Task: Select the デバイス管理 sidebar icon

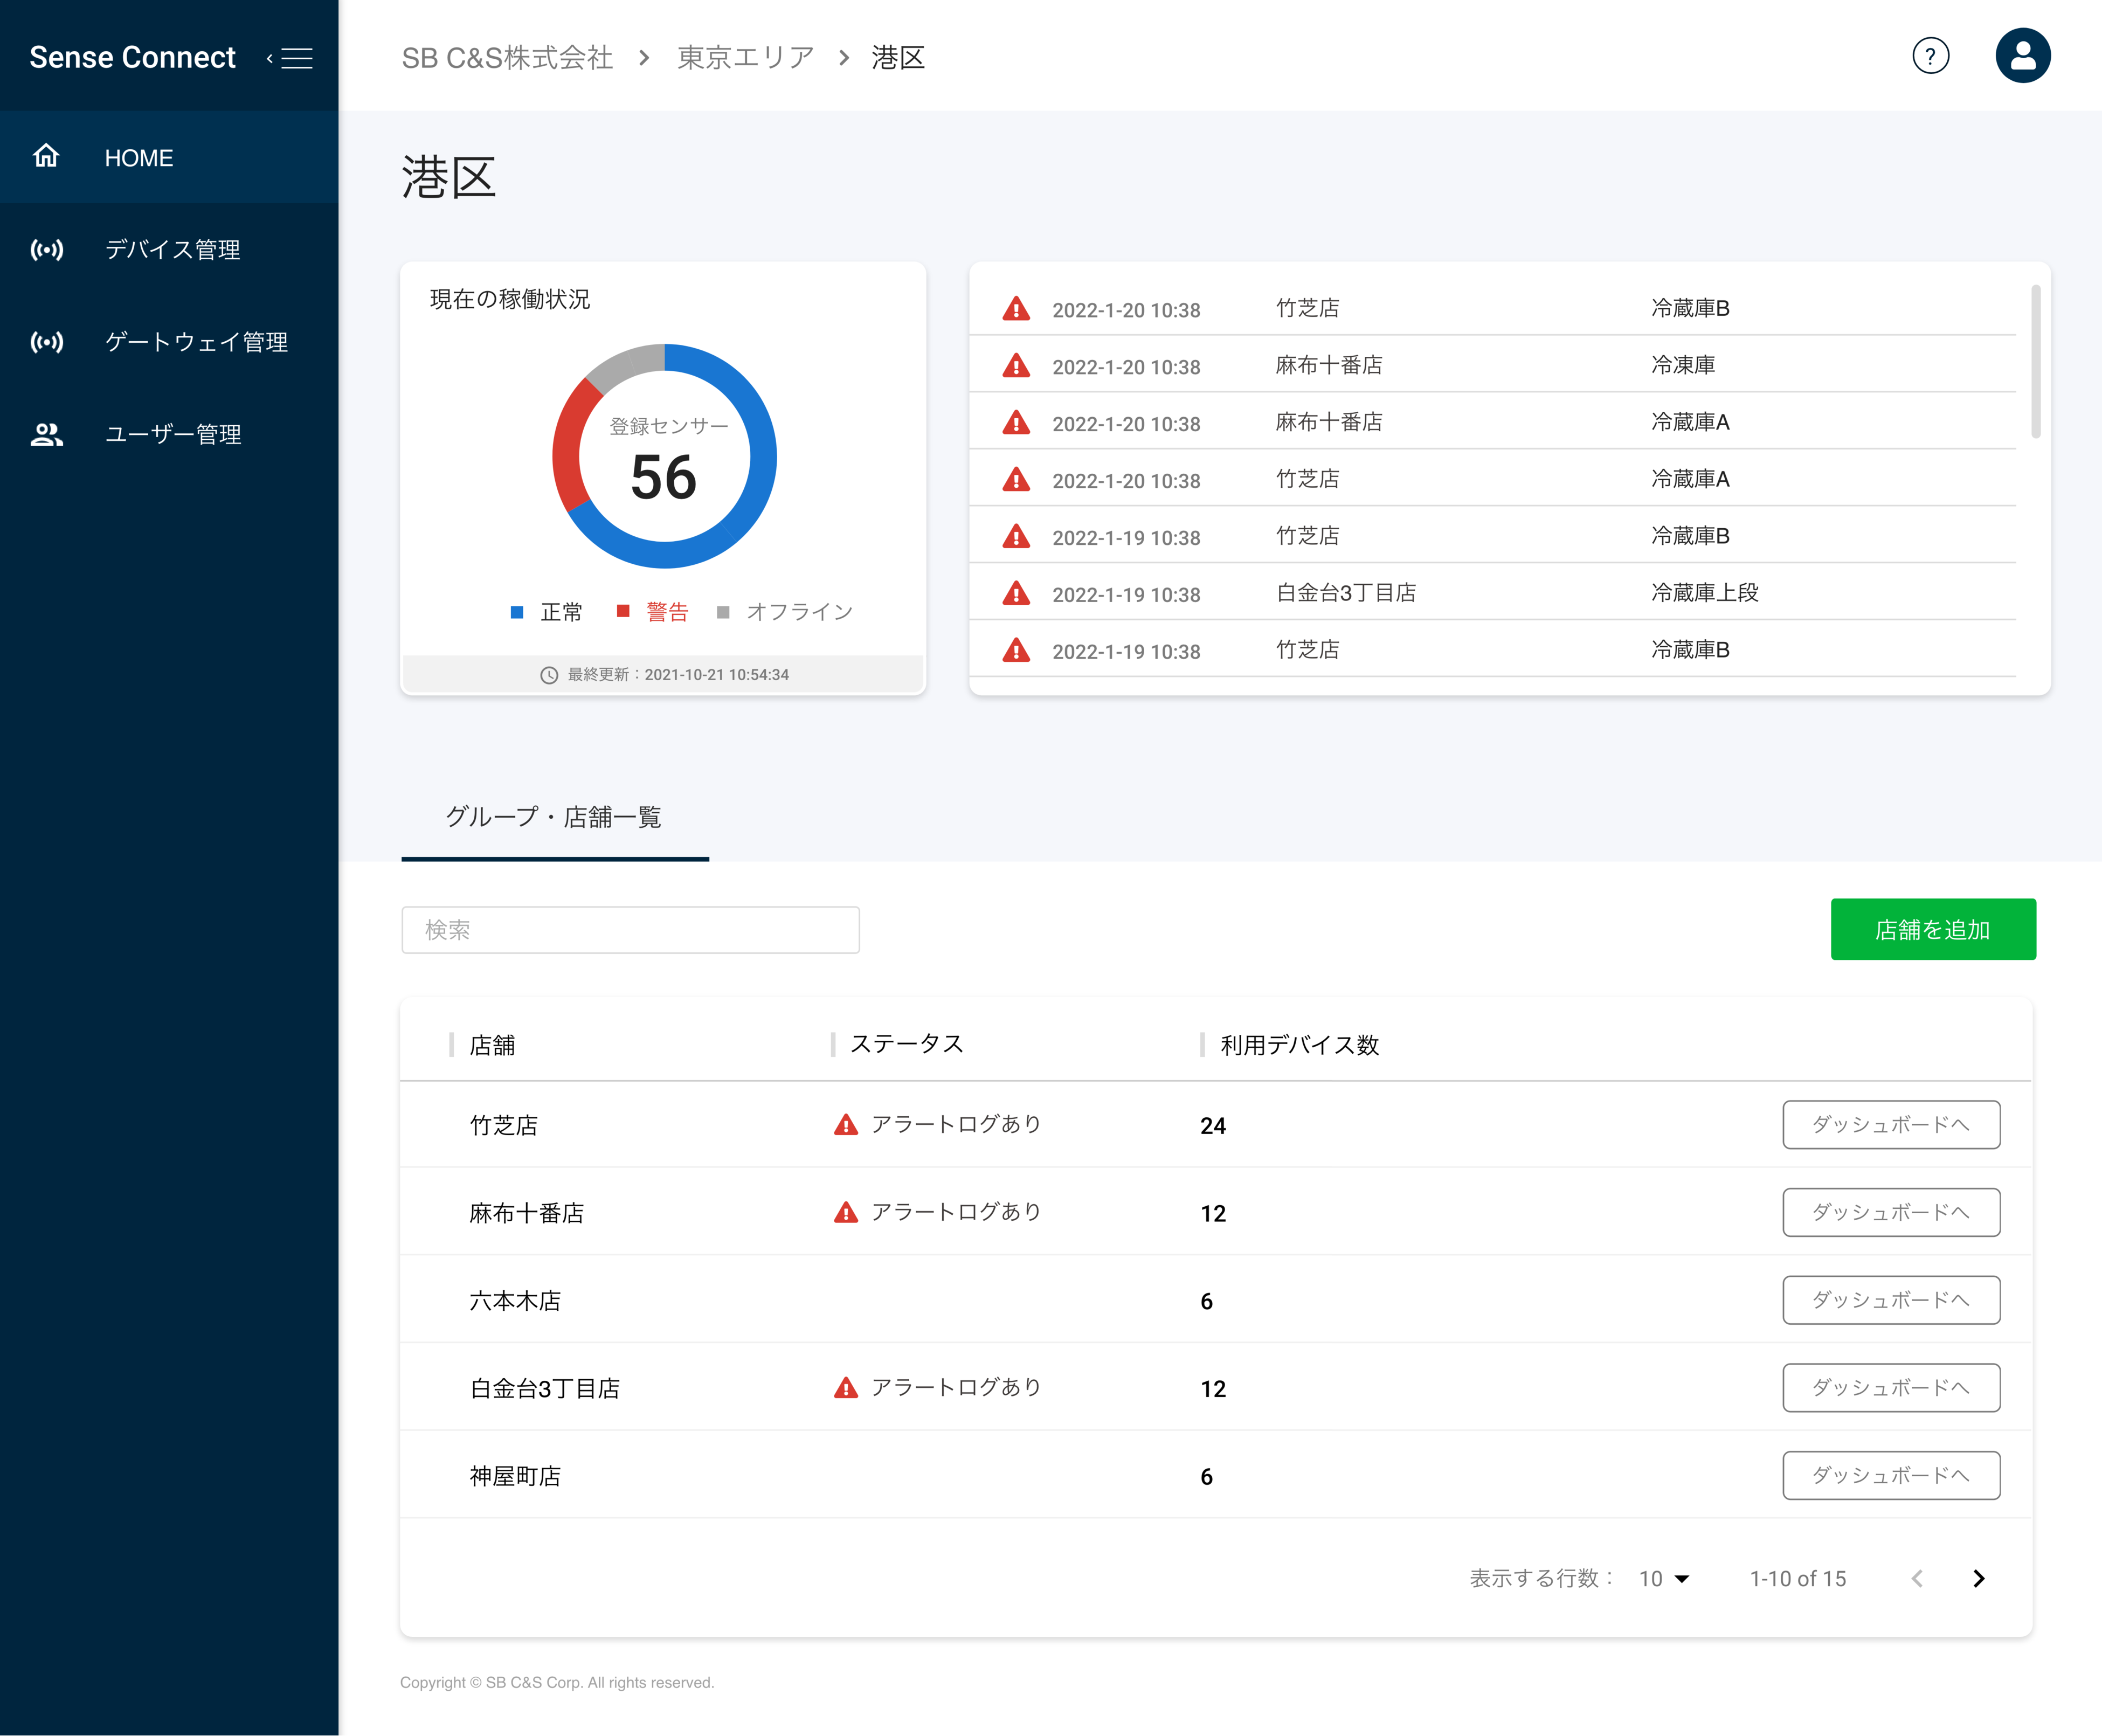Action: pyautogui.click(x=46, y=251)
